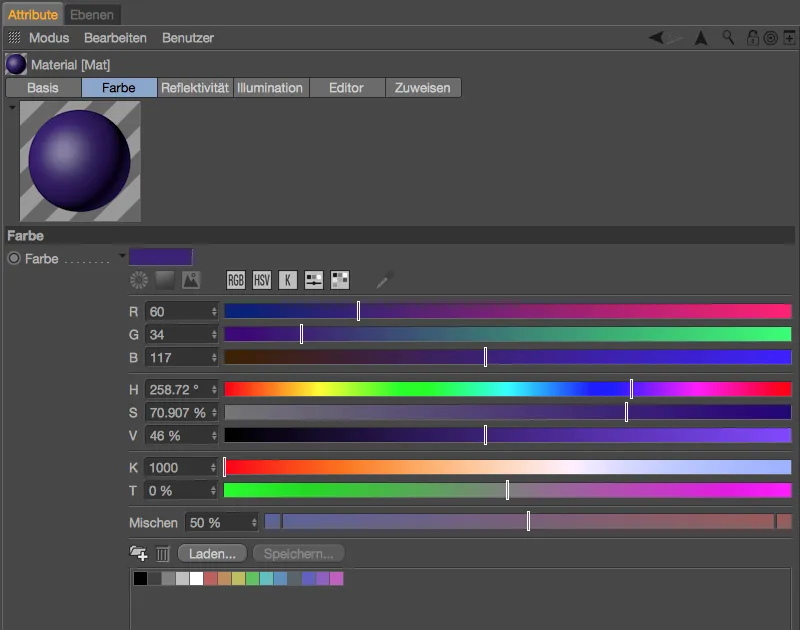Pick the white swatch in the palette
800x630 pixels.
click(x=196, y=578)
